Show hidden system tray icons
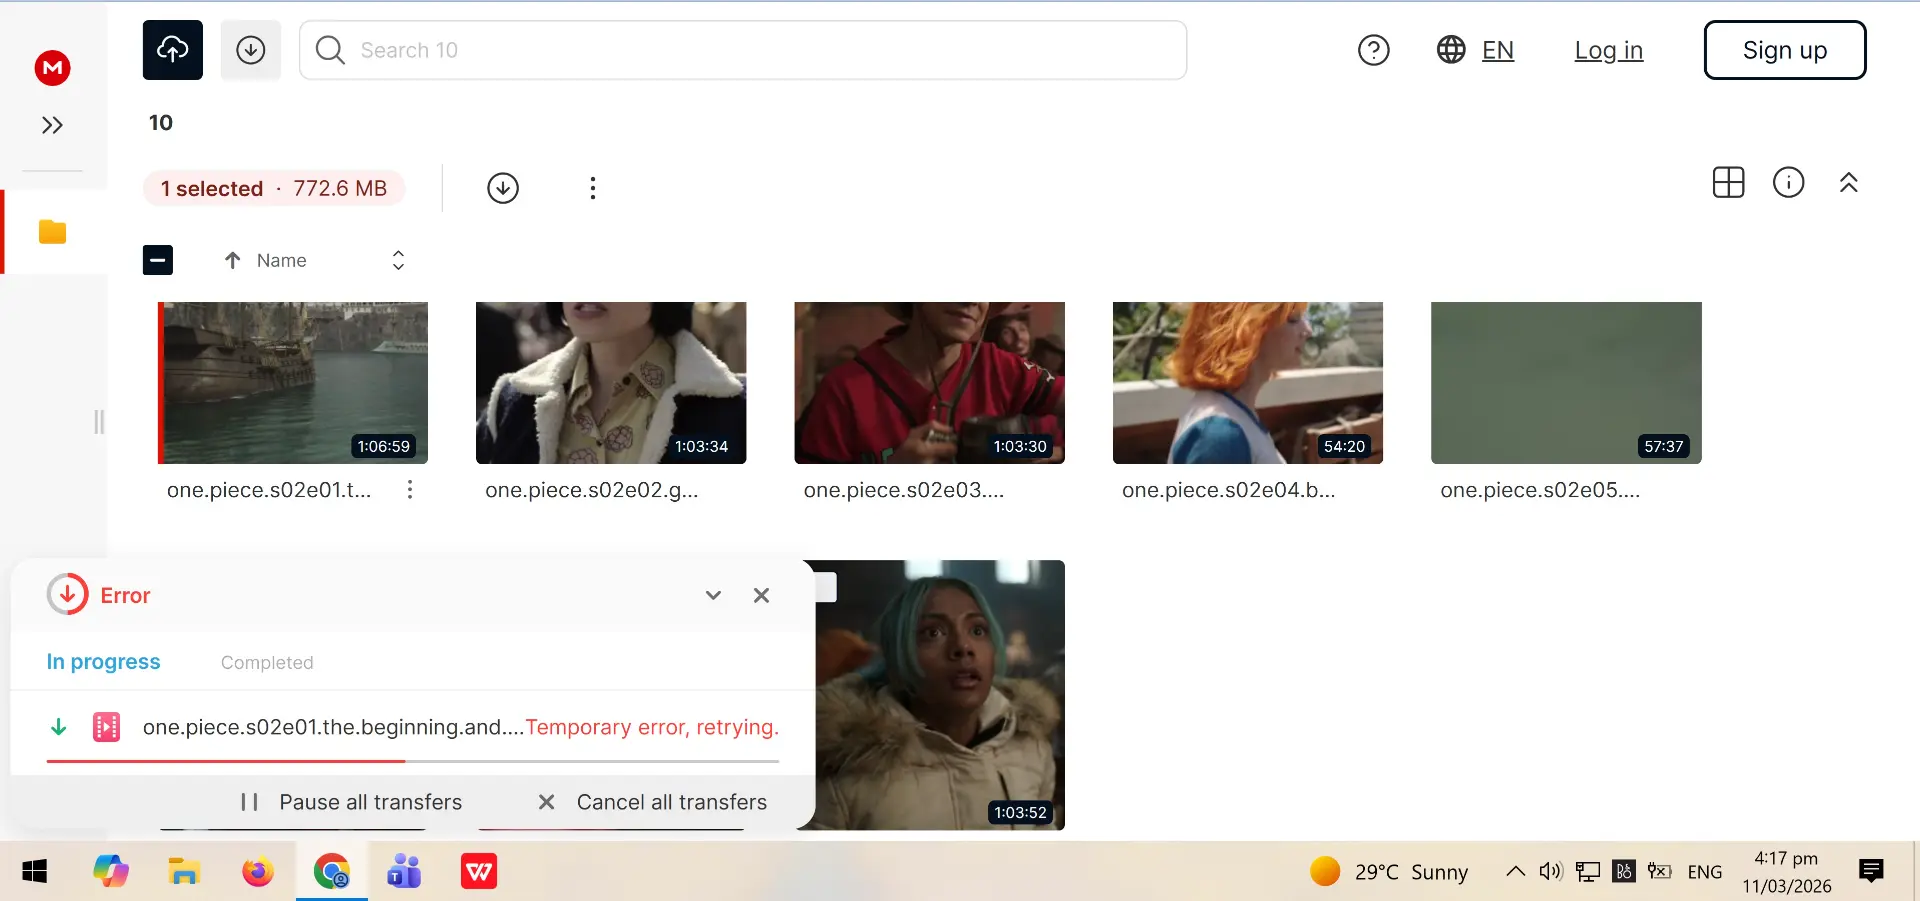The image size is (1920, 901). (1515, 872)
